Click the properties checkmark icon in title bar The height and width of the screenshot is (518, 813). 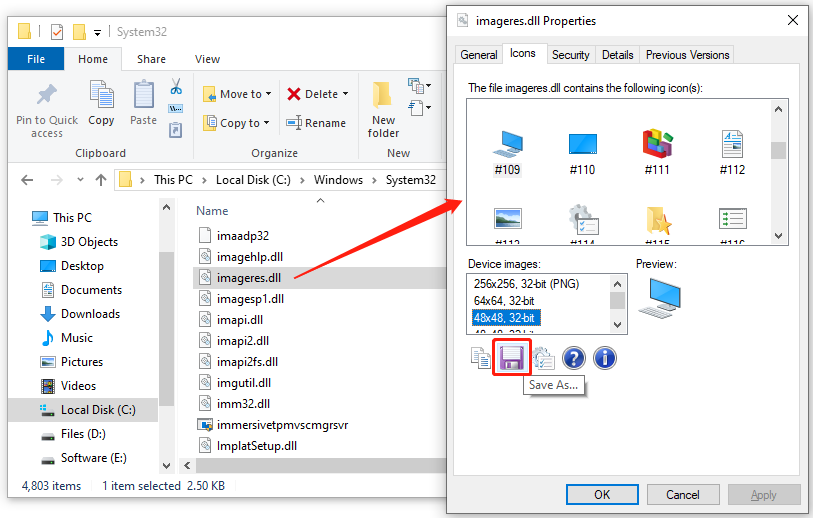[57, 32]
